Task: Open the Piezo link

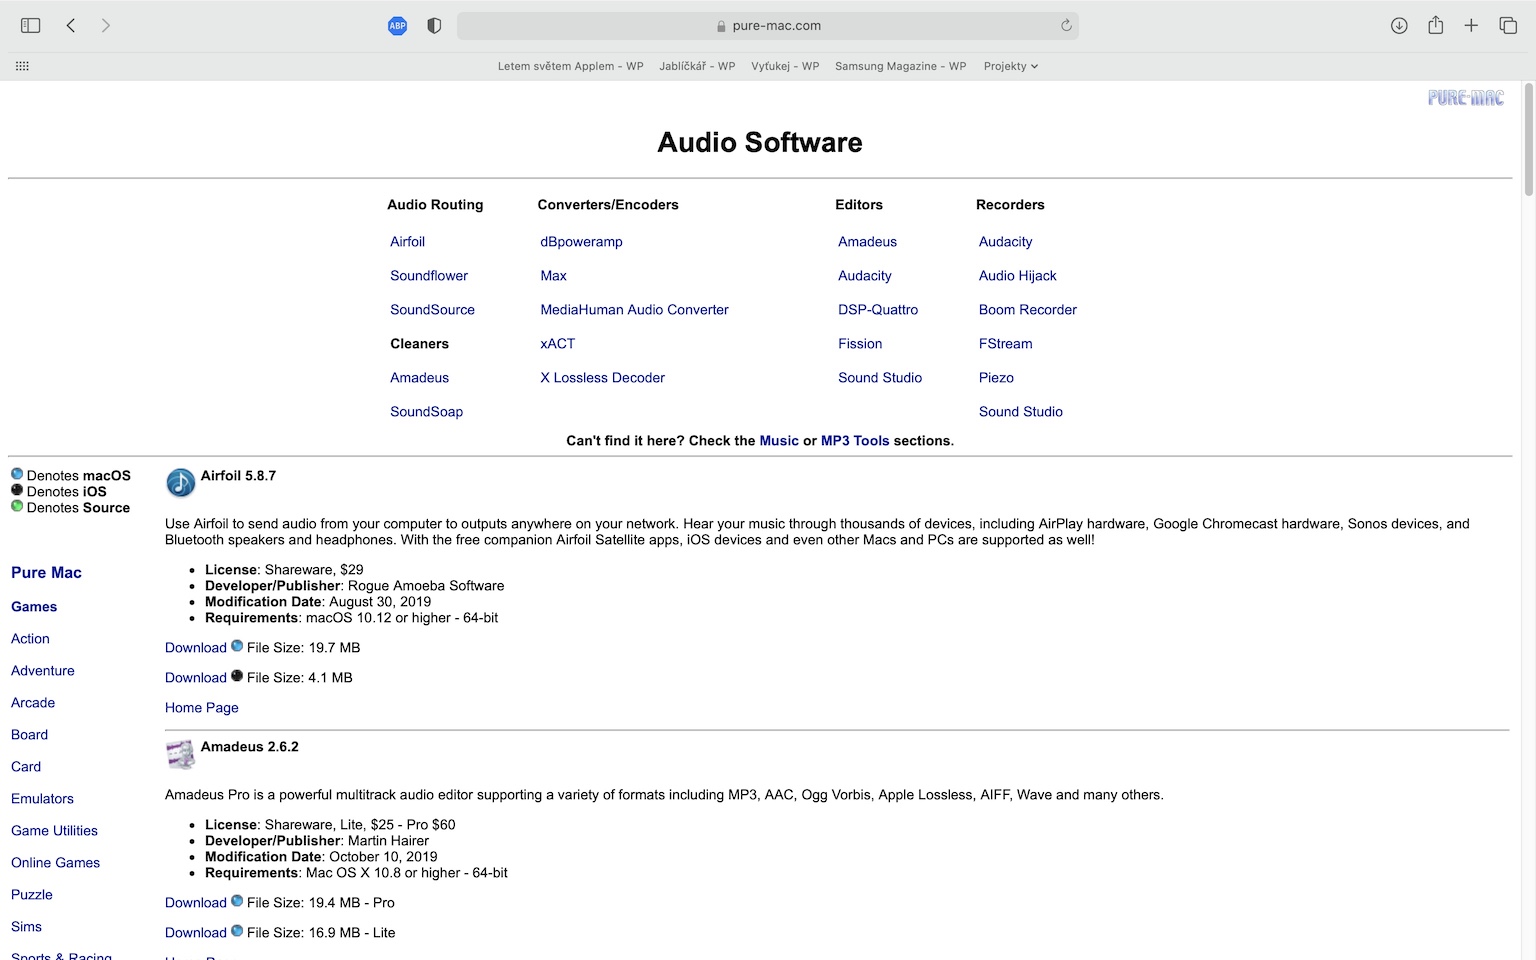Action: click(996, 378)
